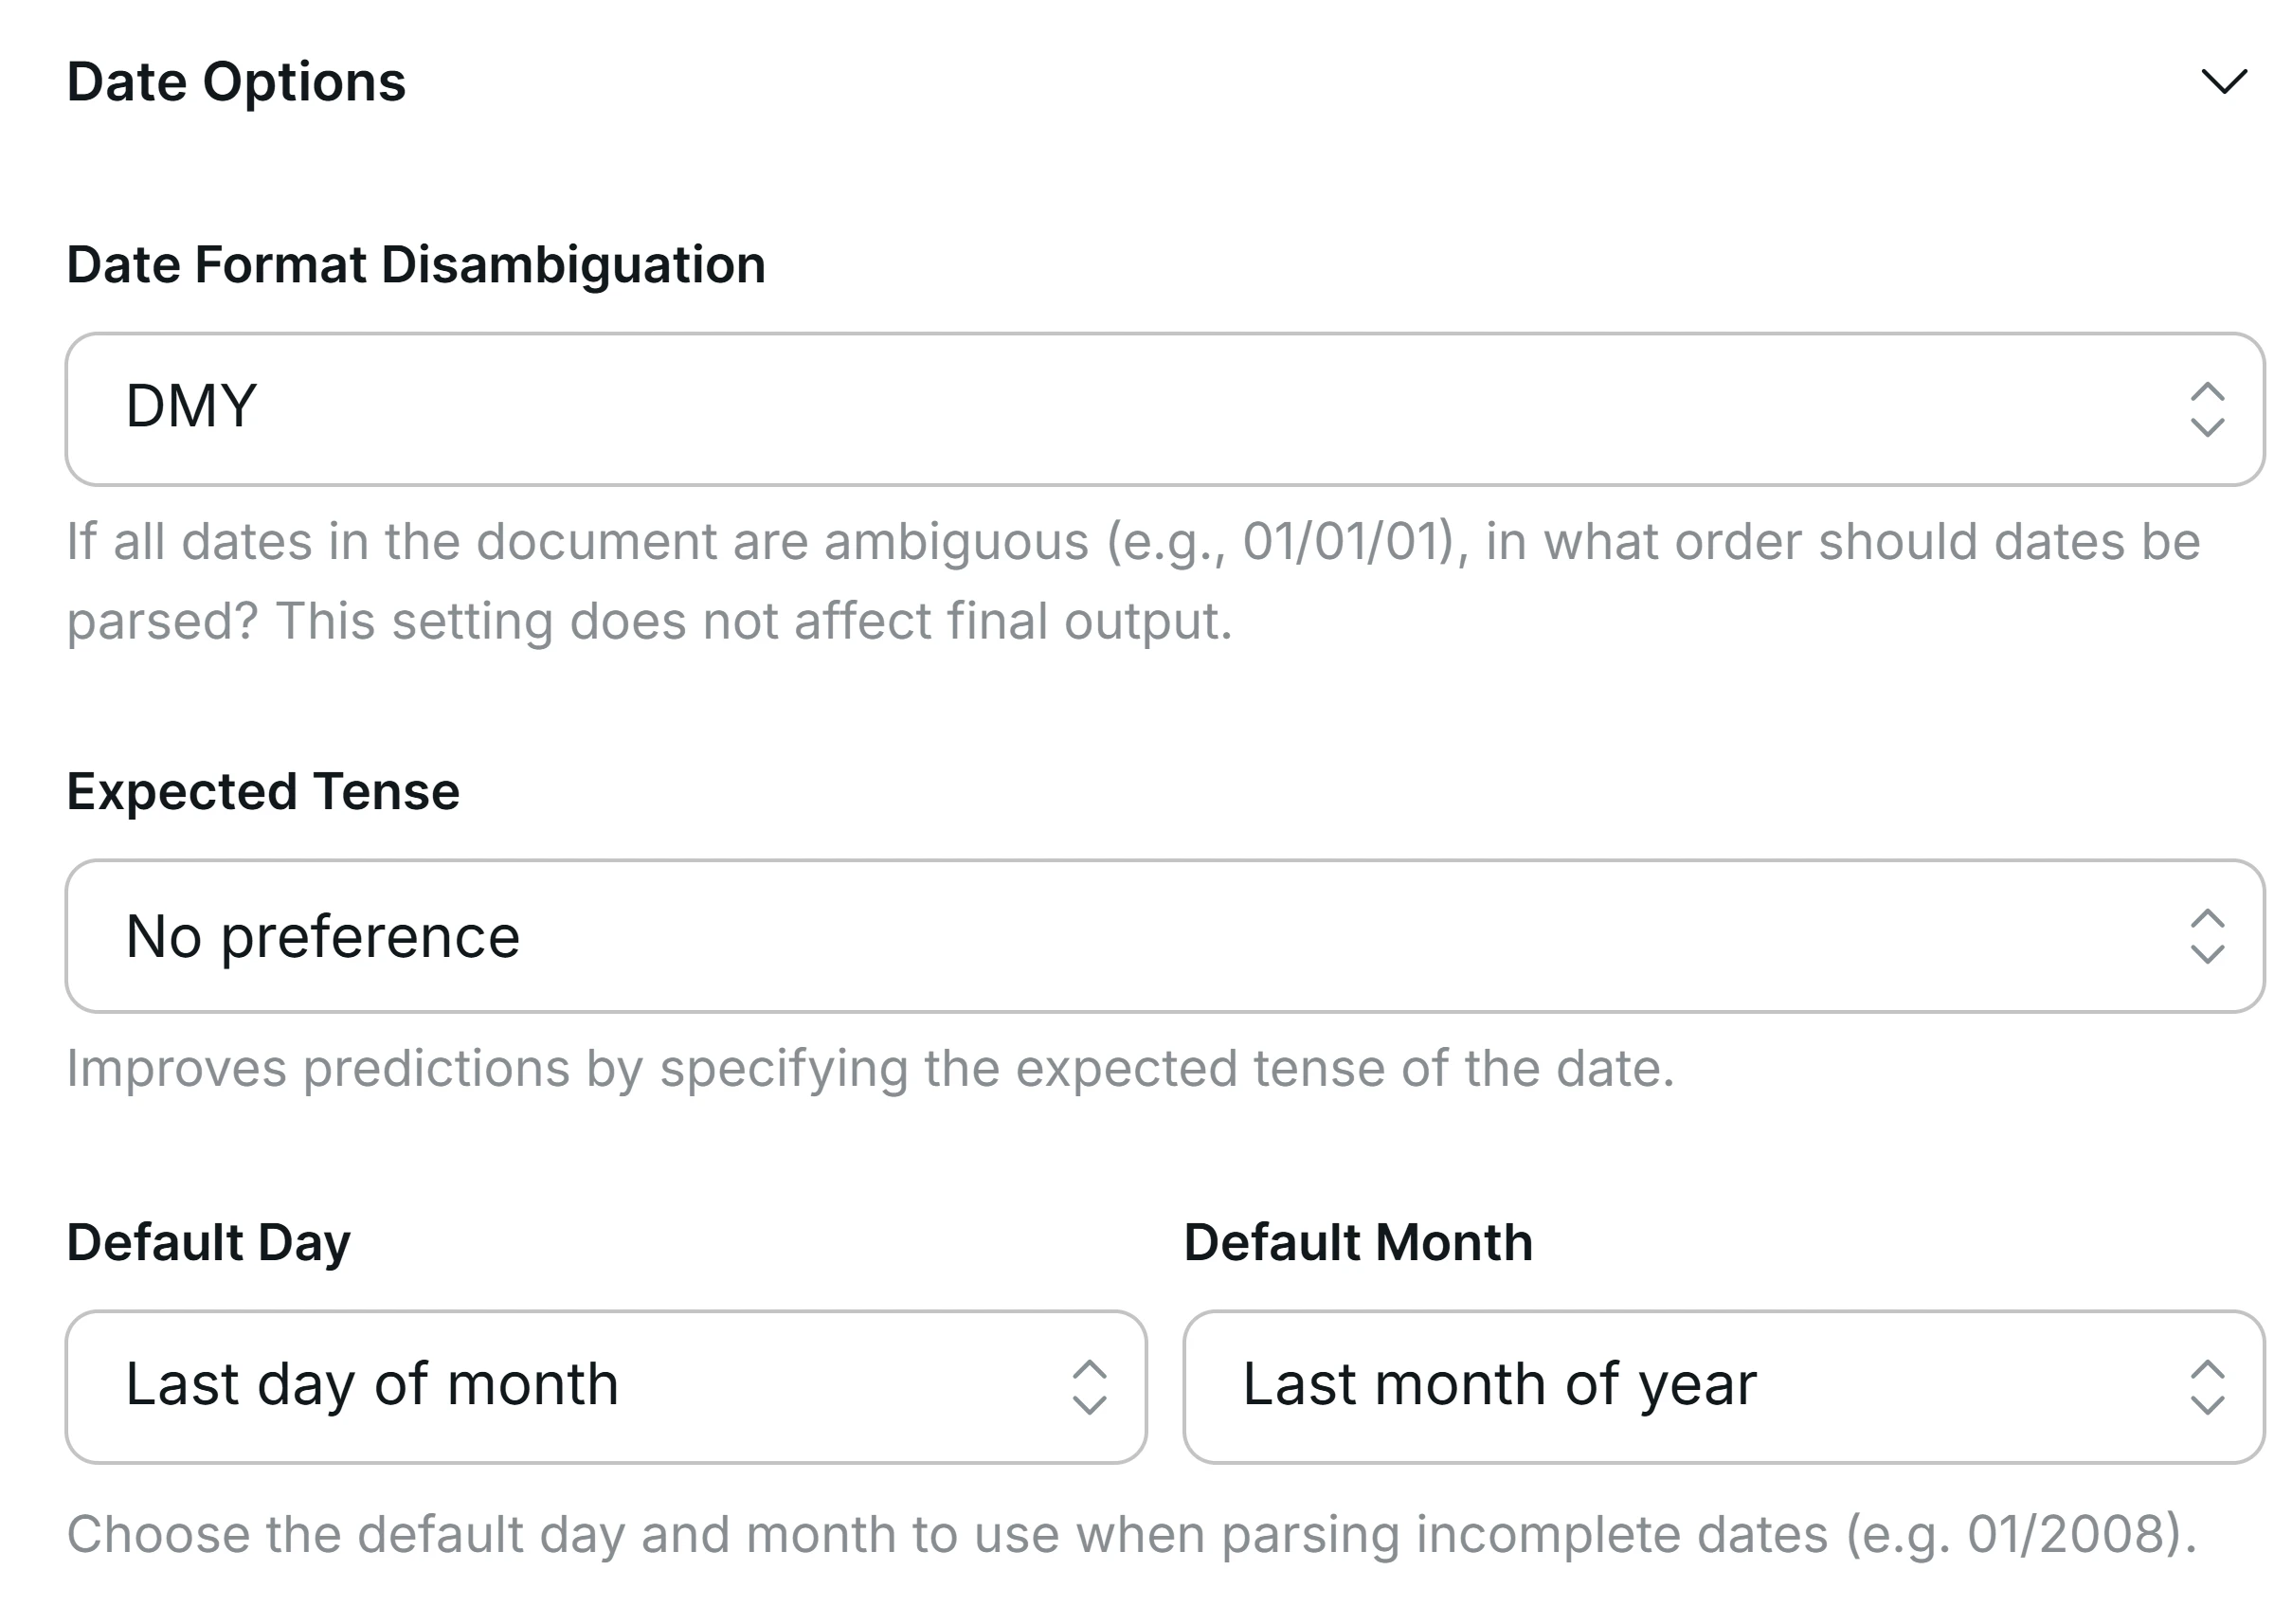Select the DMY value field
The image size is (2274, 1624).
(x=600, y=408)
